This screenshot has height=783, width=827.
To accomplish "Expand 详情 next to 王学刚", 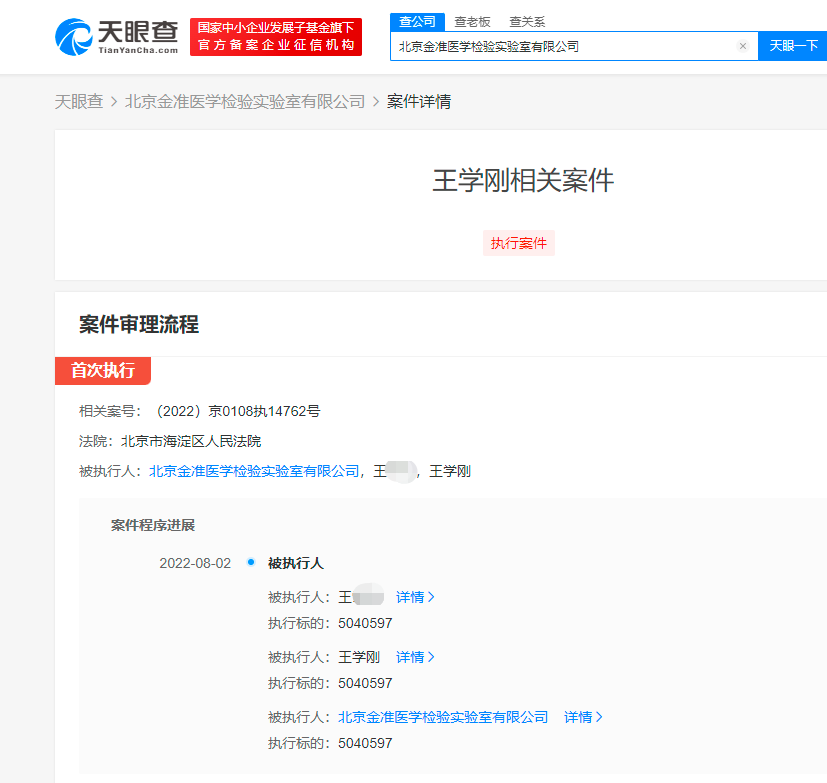I will (x=415, y=657).
